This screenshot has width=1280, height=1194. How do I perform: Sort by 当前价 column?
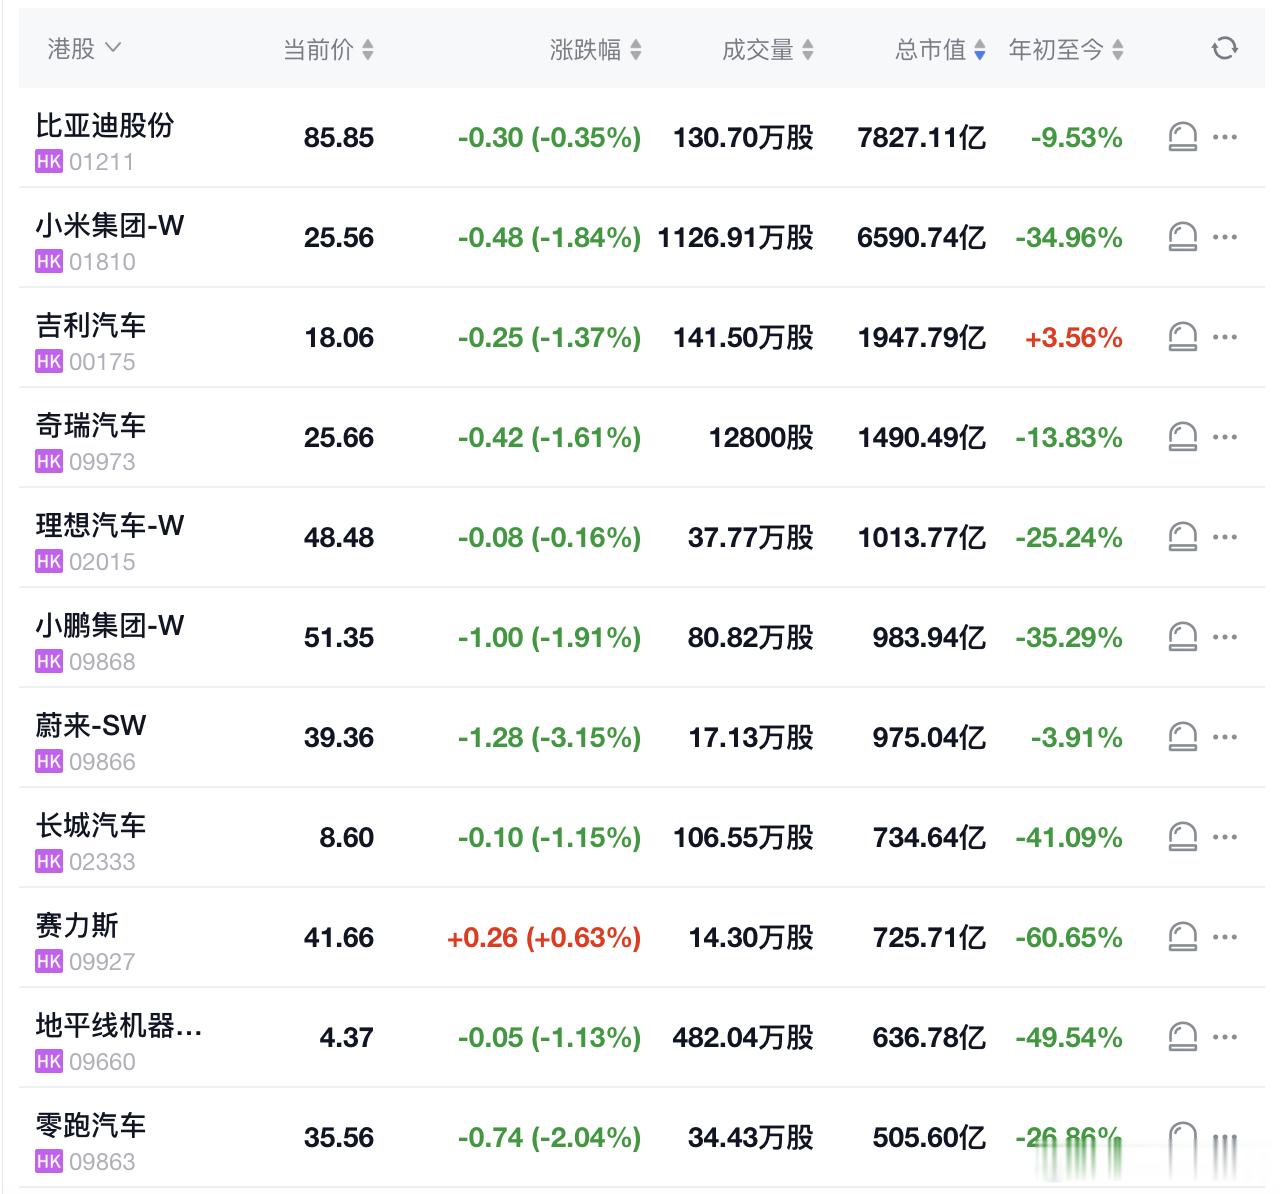point(328,49)
